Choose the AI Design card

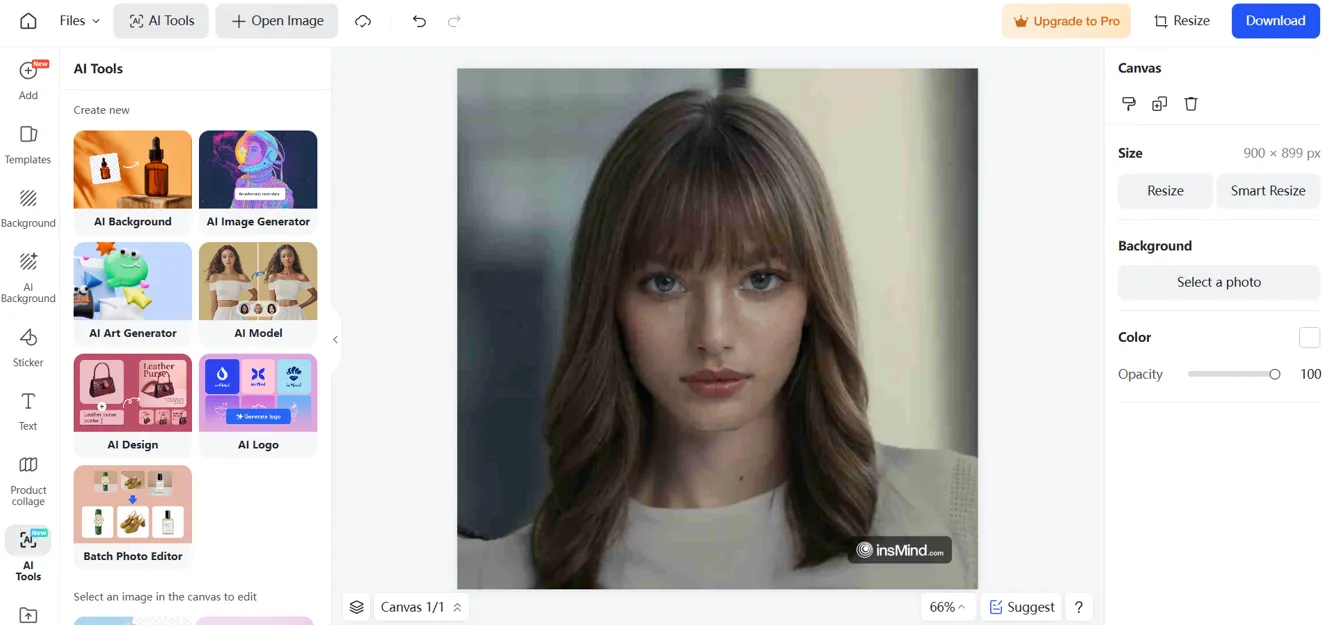[133, 404]
